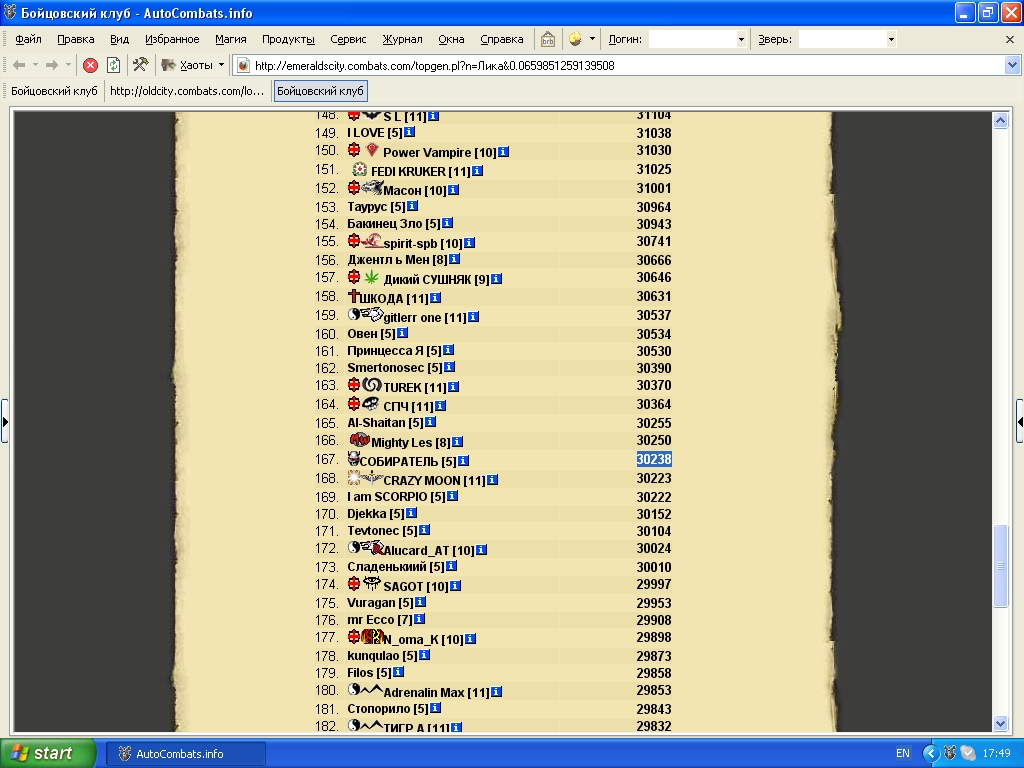The height and width of the screenshot is (768, 1024).
Task: Open info icon next to Масон [10]
Action: pyautogui.click(x=453, y=189)
